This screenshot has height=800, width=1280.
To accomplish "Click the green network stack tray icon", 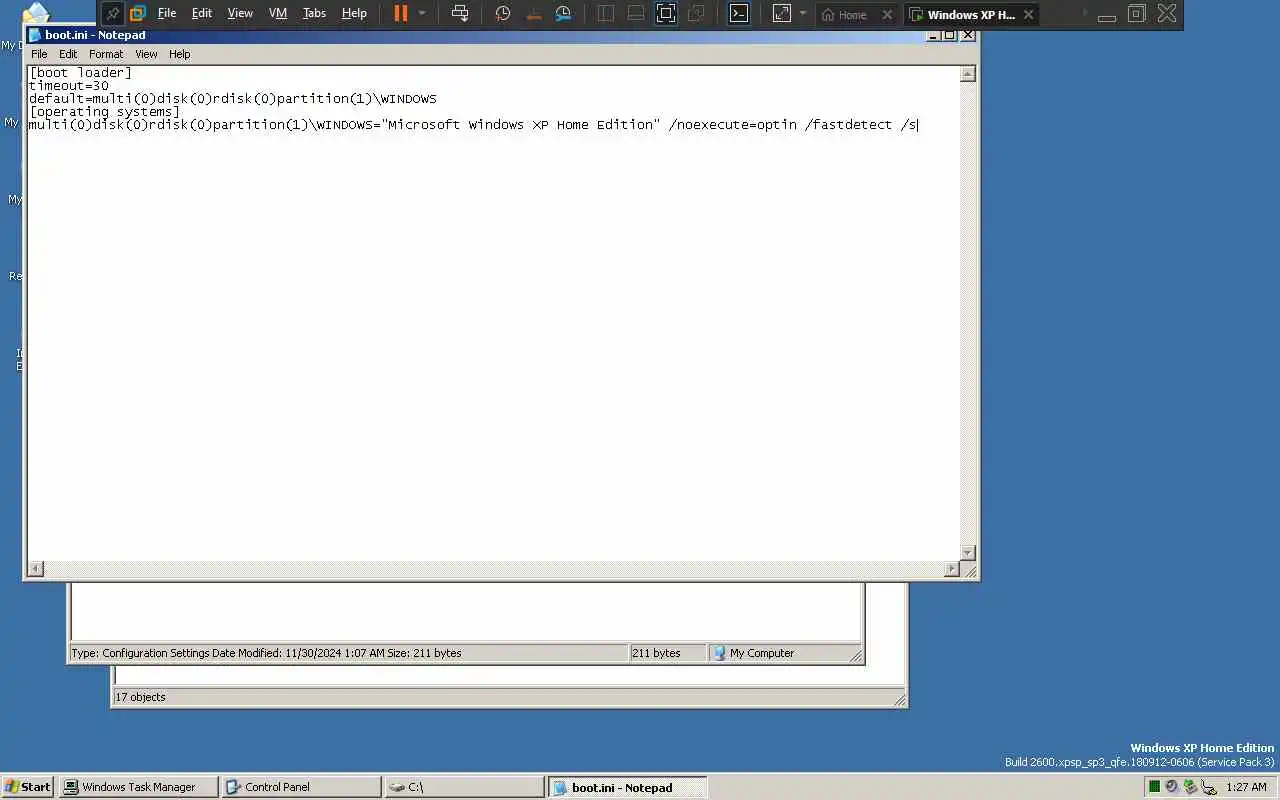I will [1189, 787].
